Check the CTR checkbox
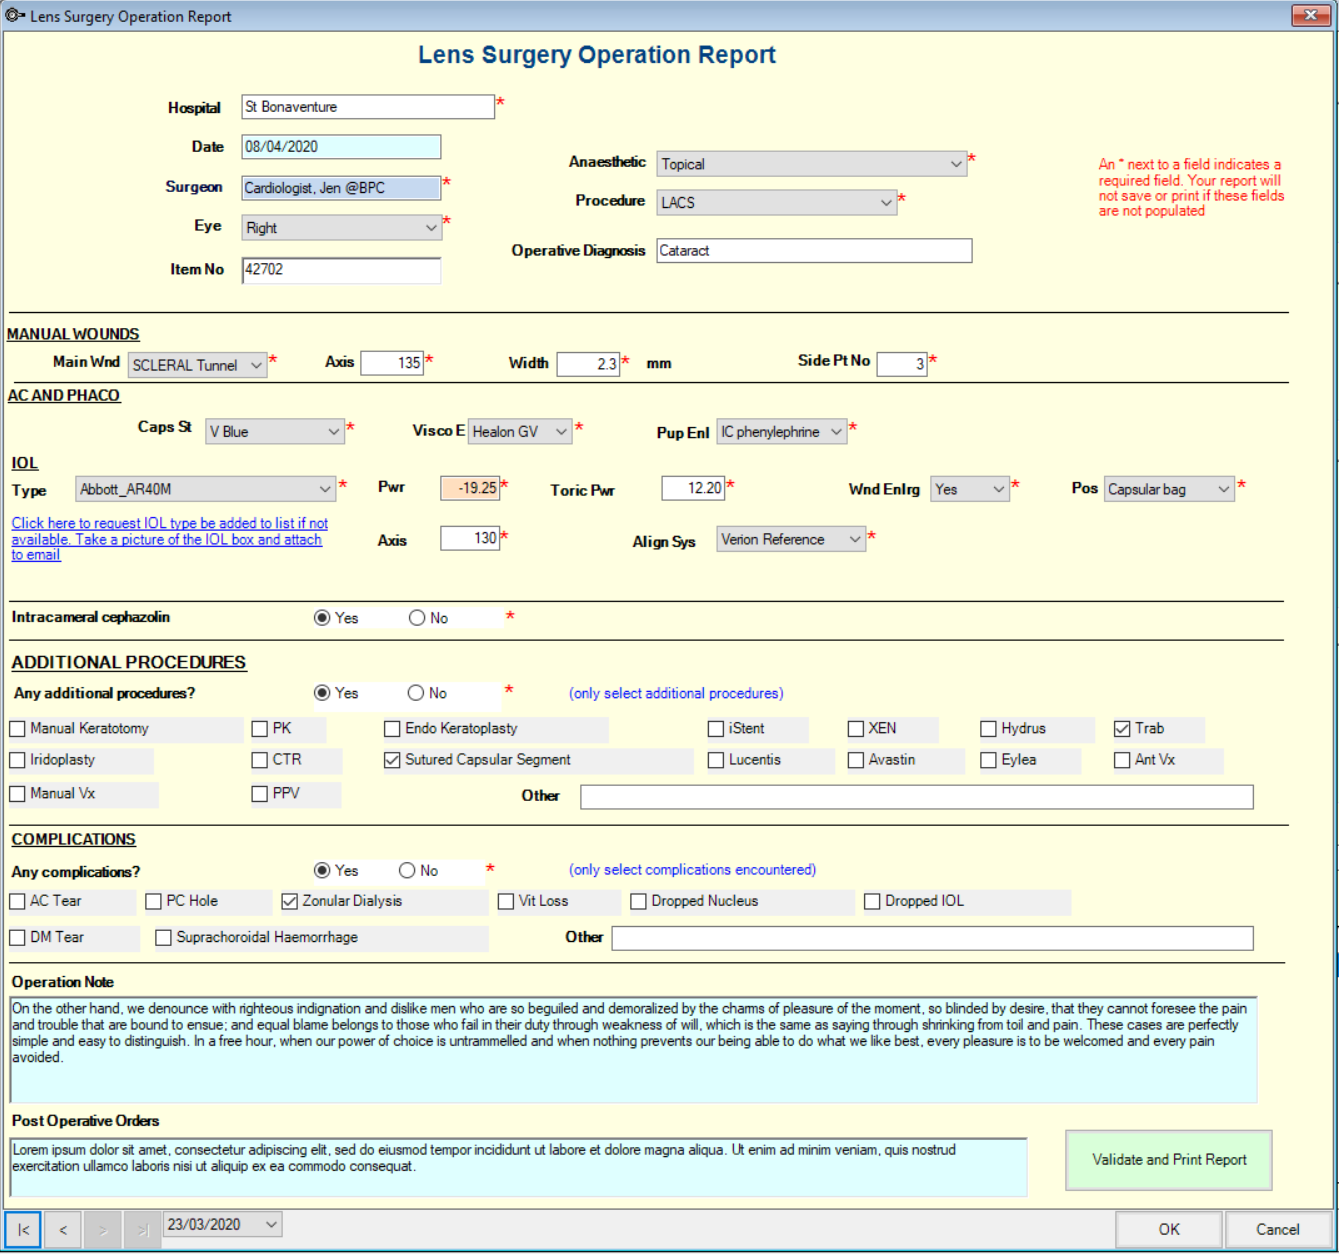1339x1254 pixels. (x=260, y=760)
